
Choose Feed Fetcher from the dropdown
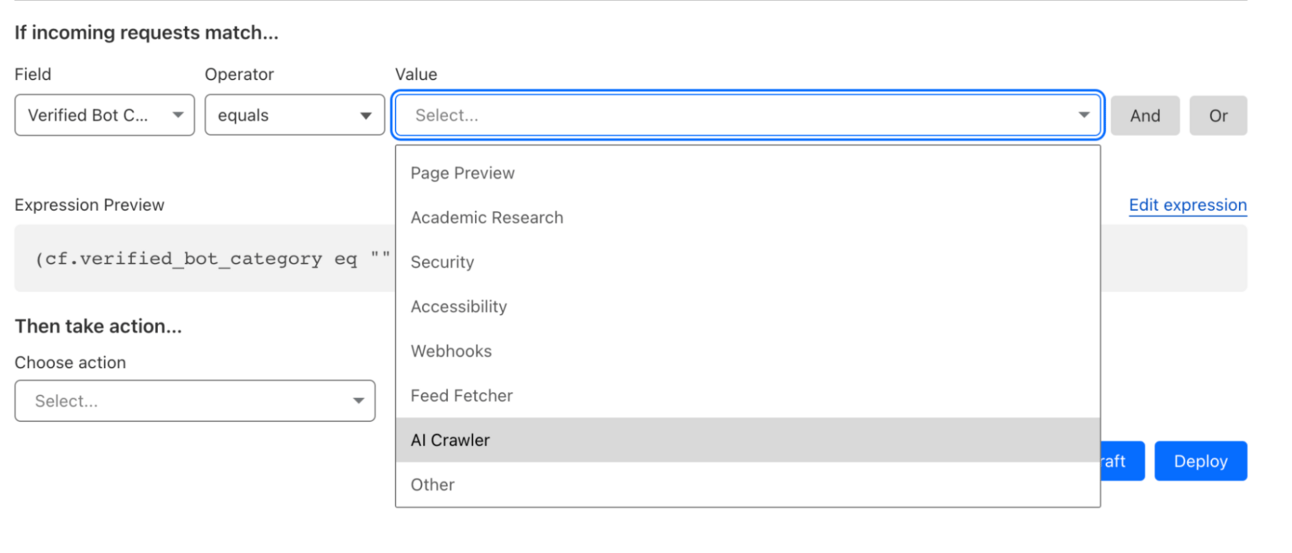click(462, 395)
